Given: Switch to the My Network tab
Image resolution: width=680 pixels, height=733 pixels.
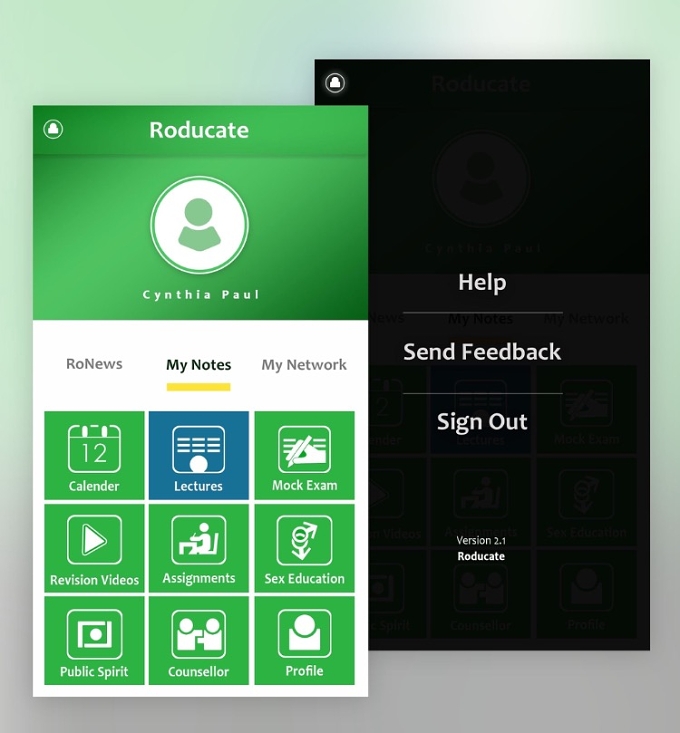Looking at the screenshot, I should [x=304, y=365].
